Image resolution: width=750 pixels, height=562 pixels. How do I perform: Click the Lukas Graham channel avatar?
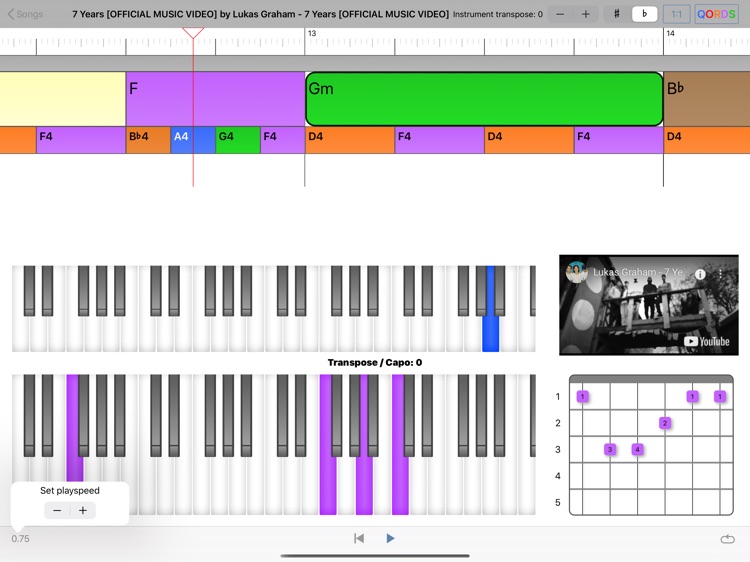577,272
